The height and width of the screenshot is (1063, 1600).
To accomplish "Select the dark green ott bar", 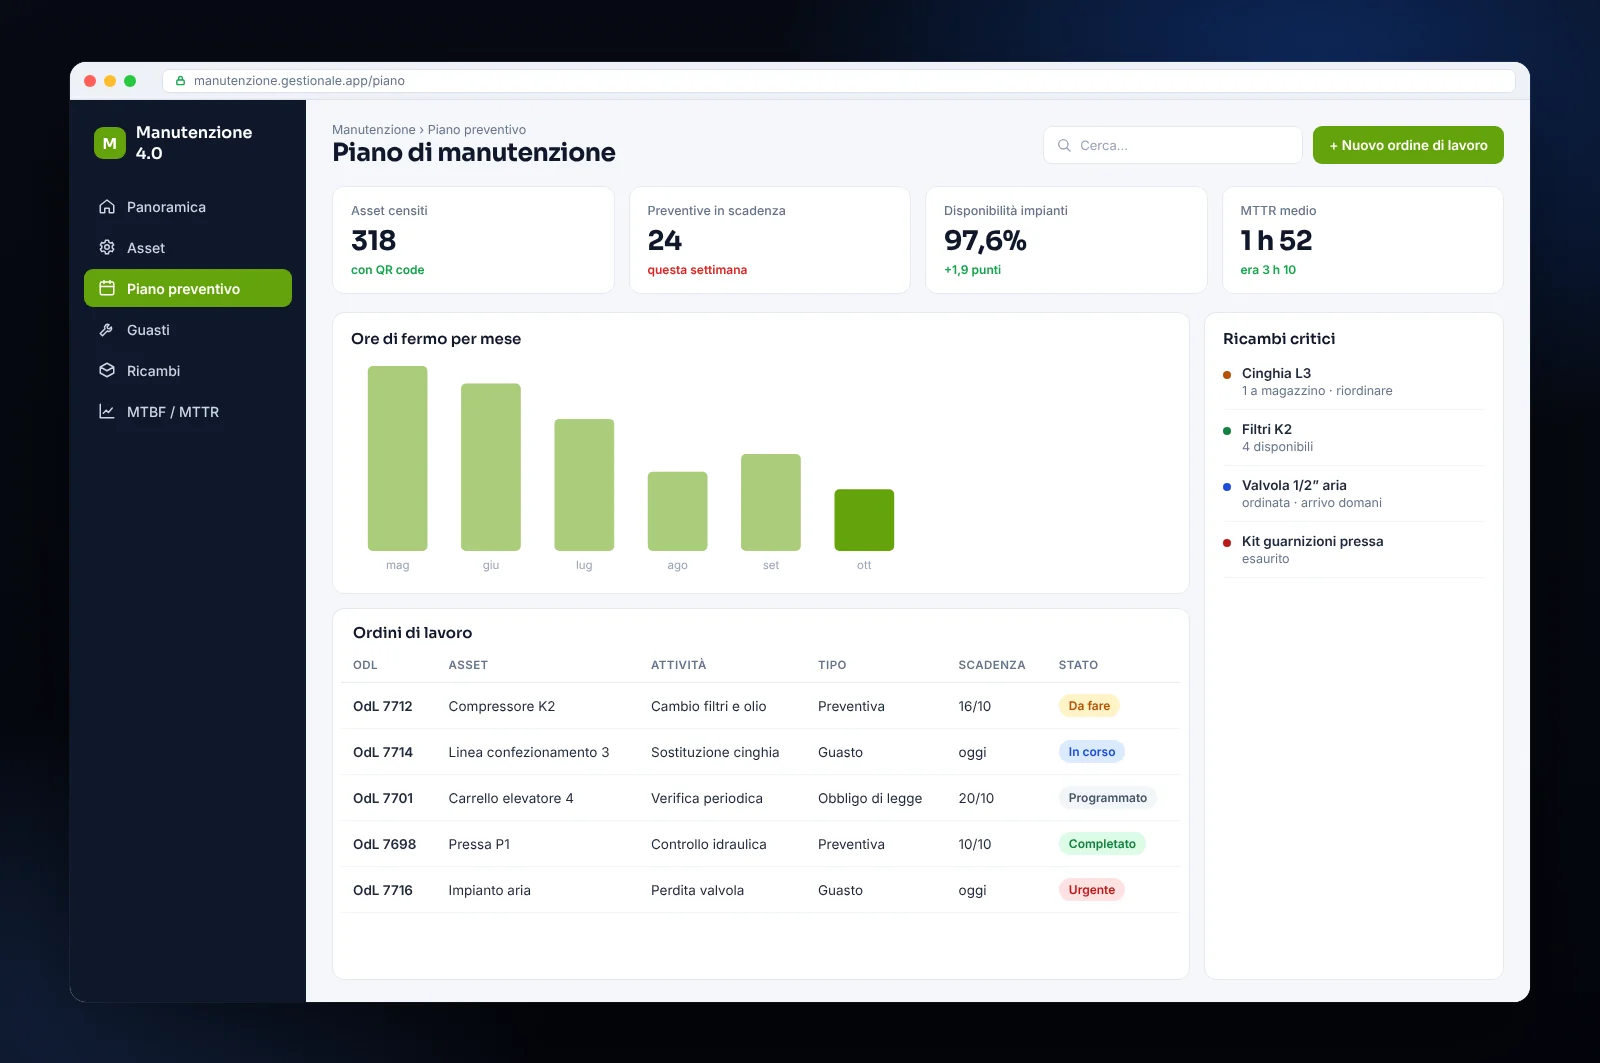I will point(864,520).
